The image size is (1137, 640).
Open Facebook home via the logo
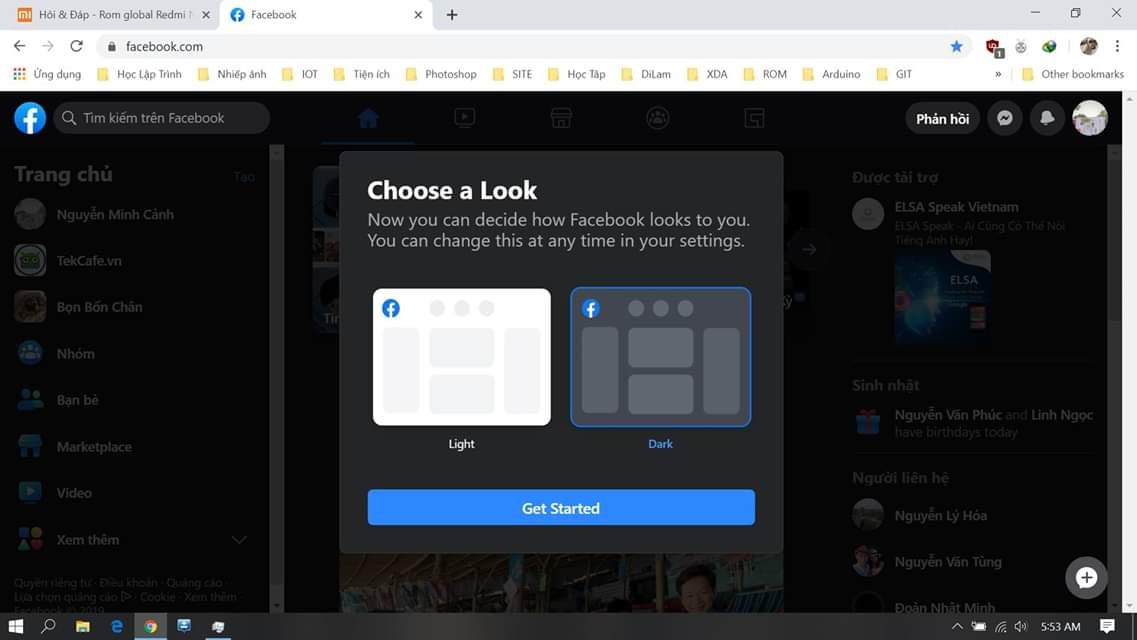(x=30, y=118)
